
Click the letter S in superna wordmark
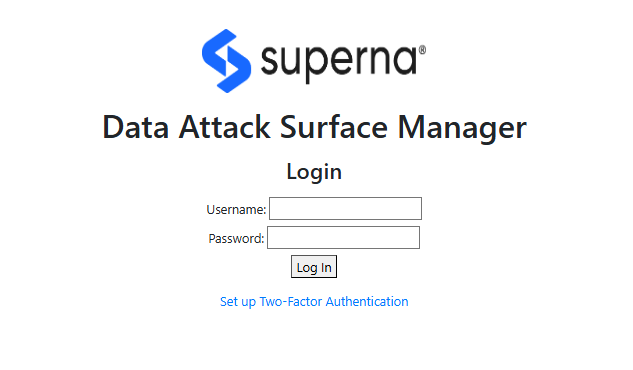point(272,61)
